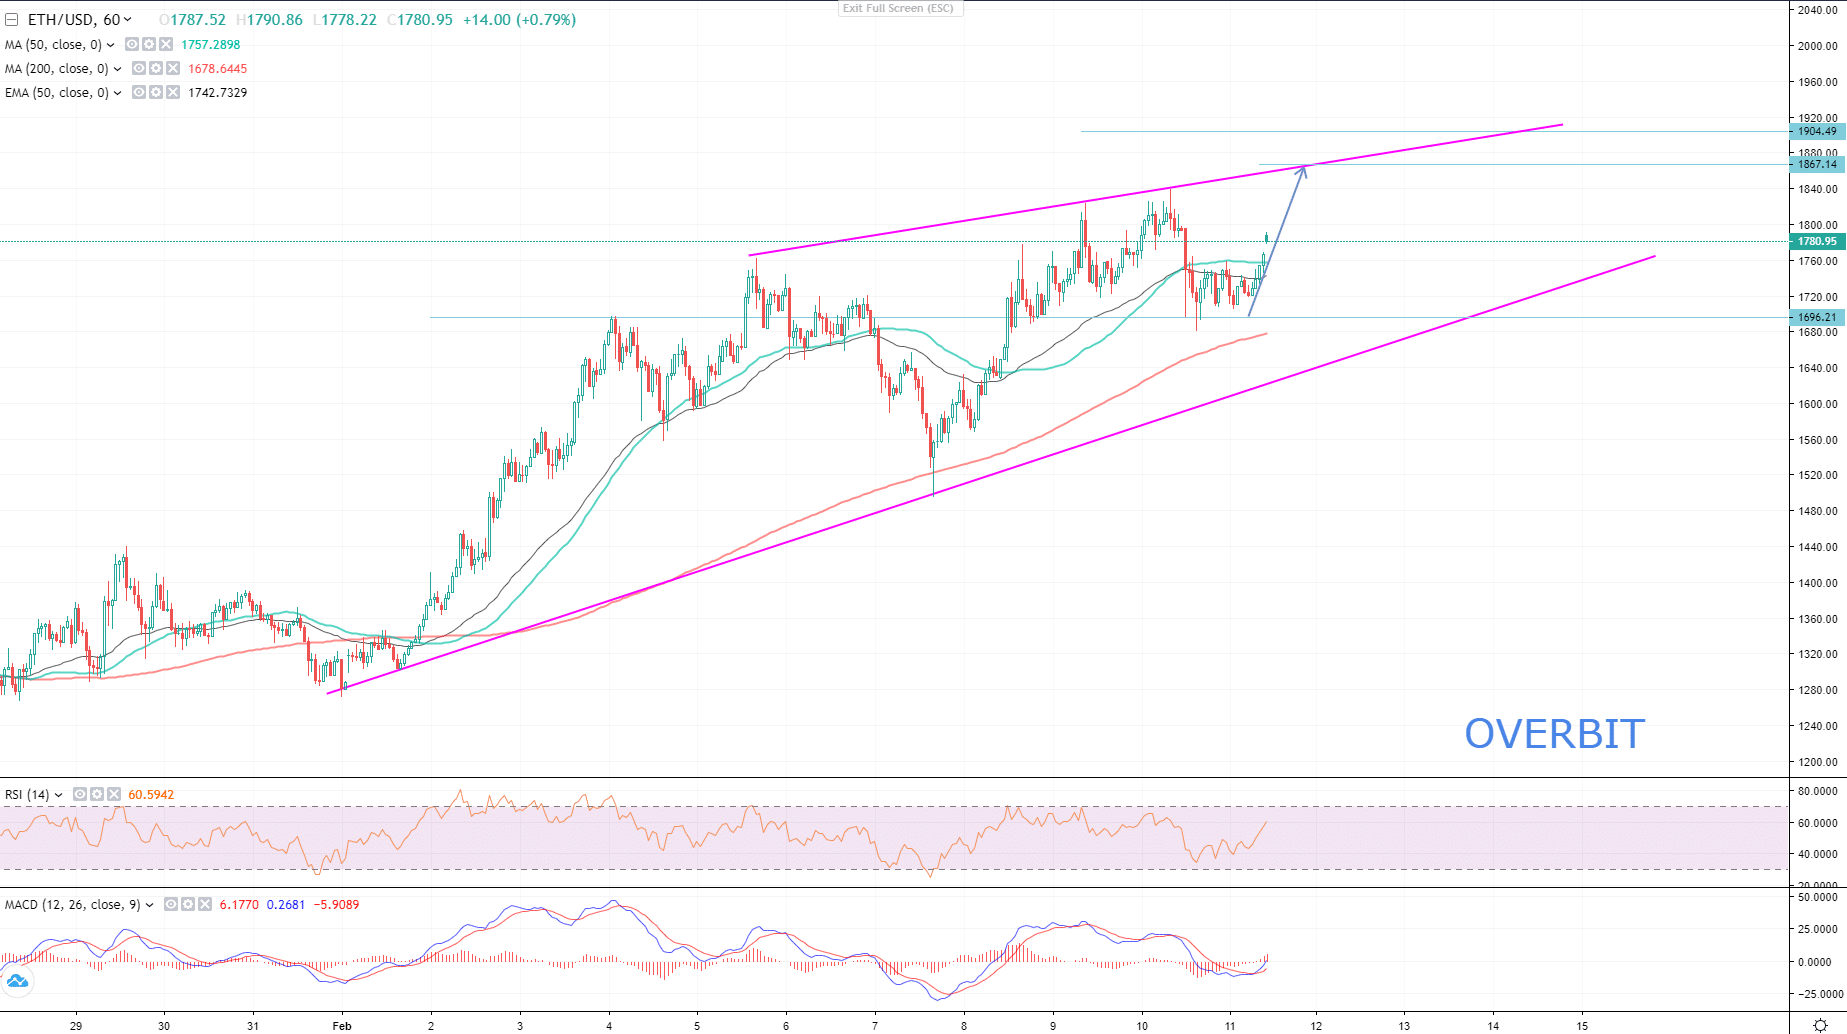Image resolution: width=1847 pixels, height=1034 pixels.
Task: Toggle RSI indicator visibility eye
Action: (x=80, y=795)
